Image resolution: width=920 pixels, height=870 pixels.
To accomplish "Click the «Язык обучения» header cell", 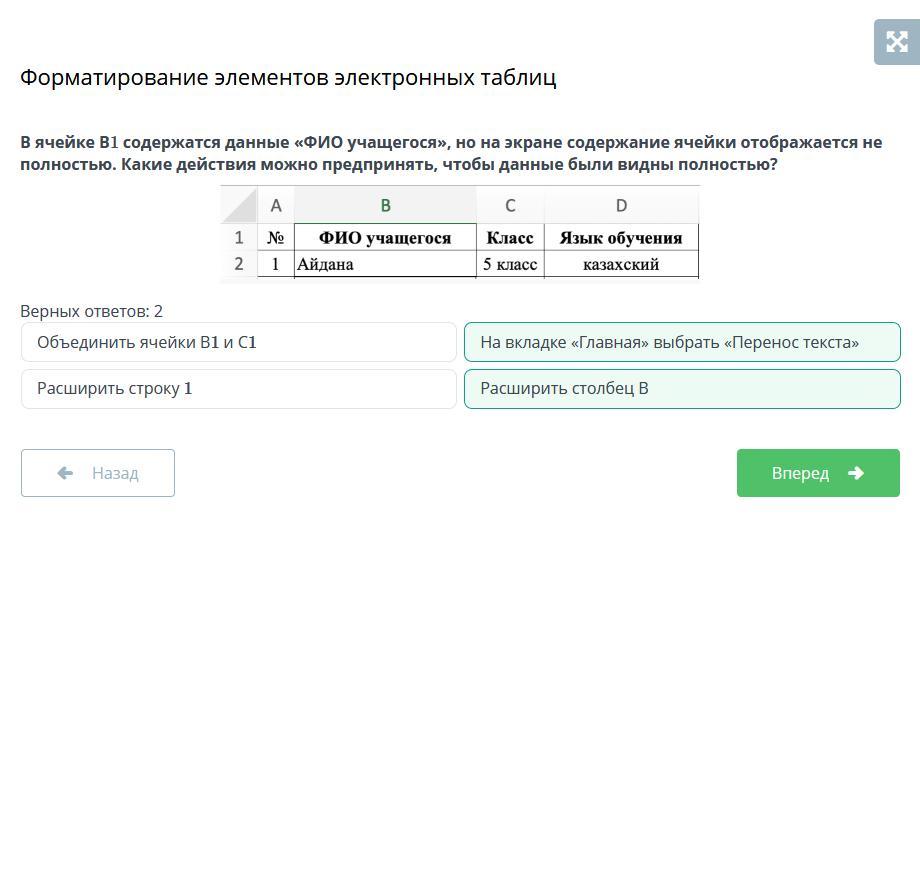I will [x=621, y=238].
